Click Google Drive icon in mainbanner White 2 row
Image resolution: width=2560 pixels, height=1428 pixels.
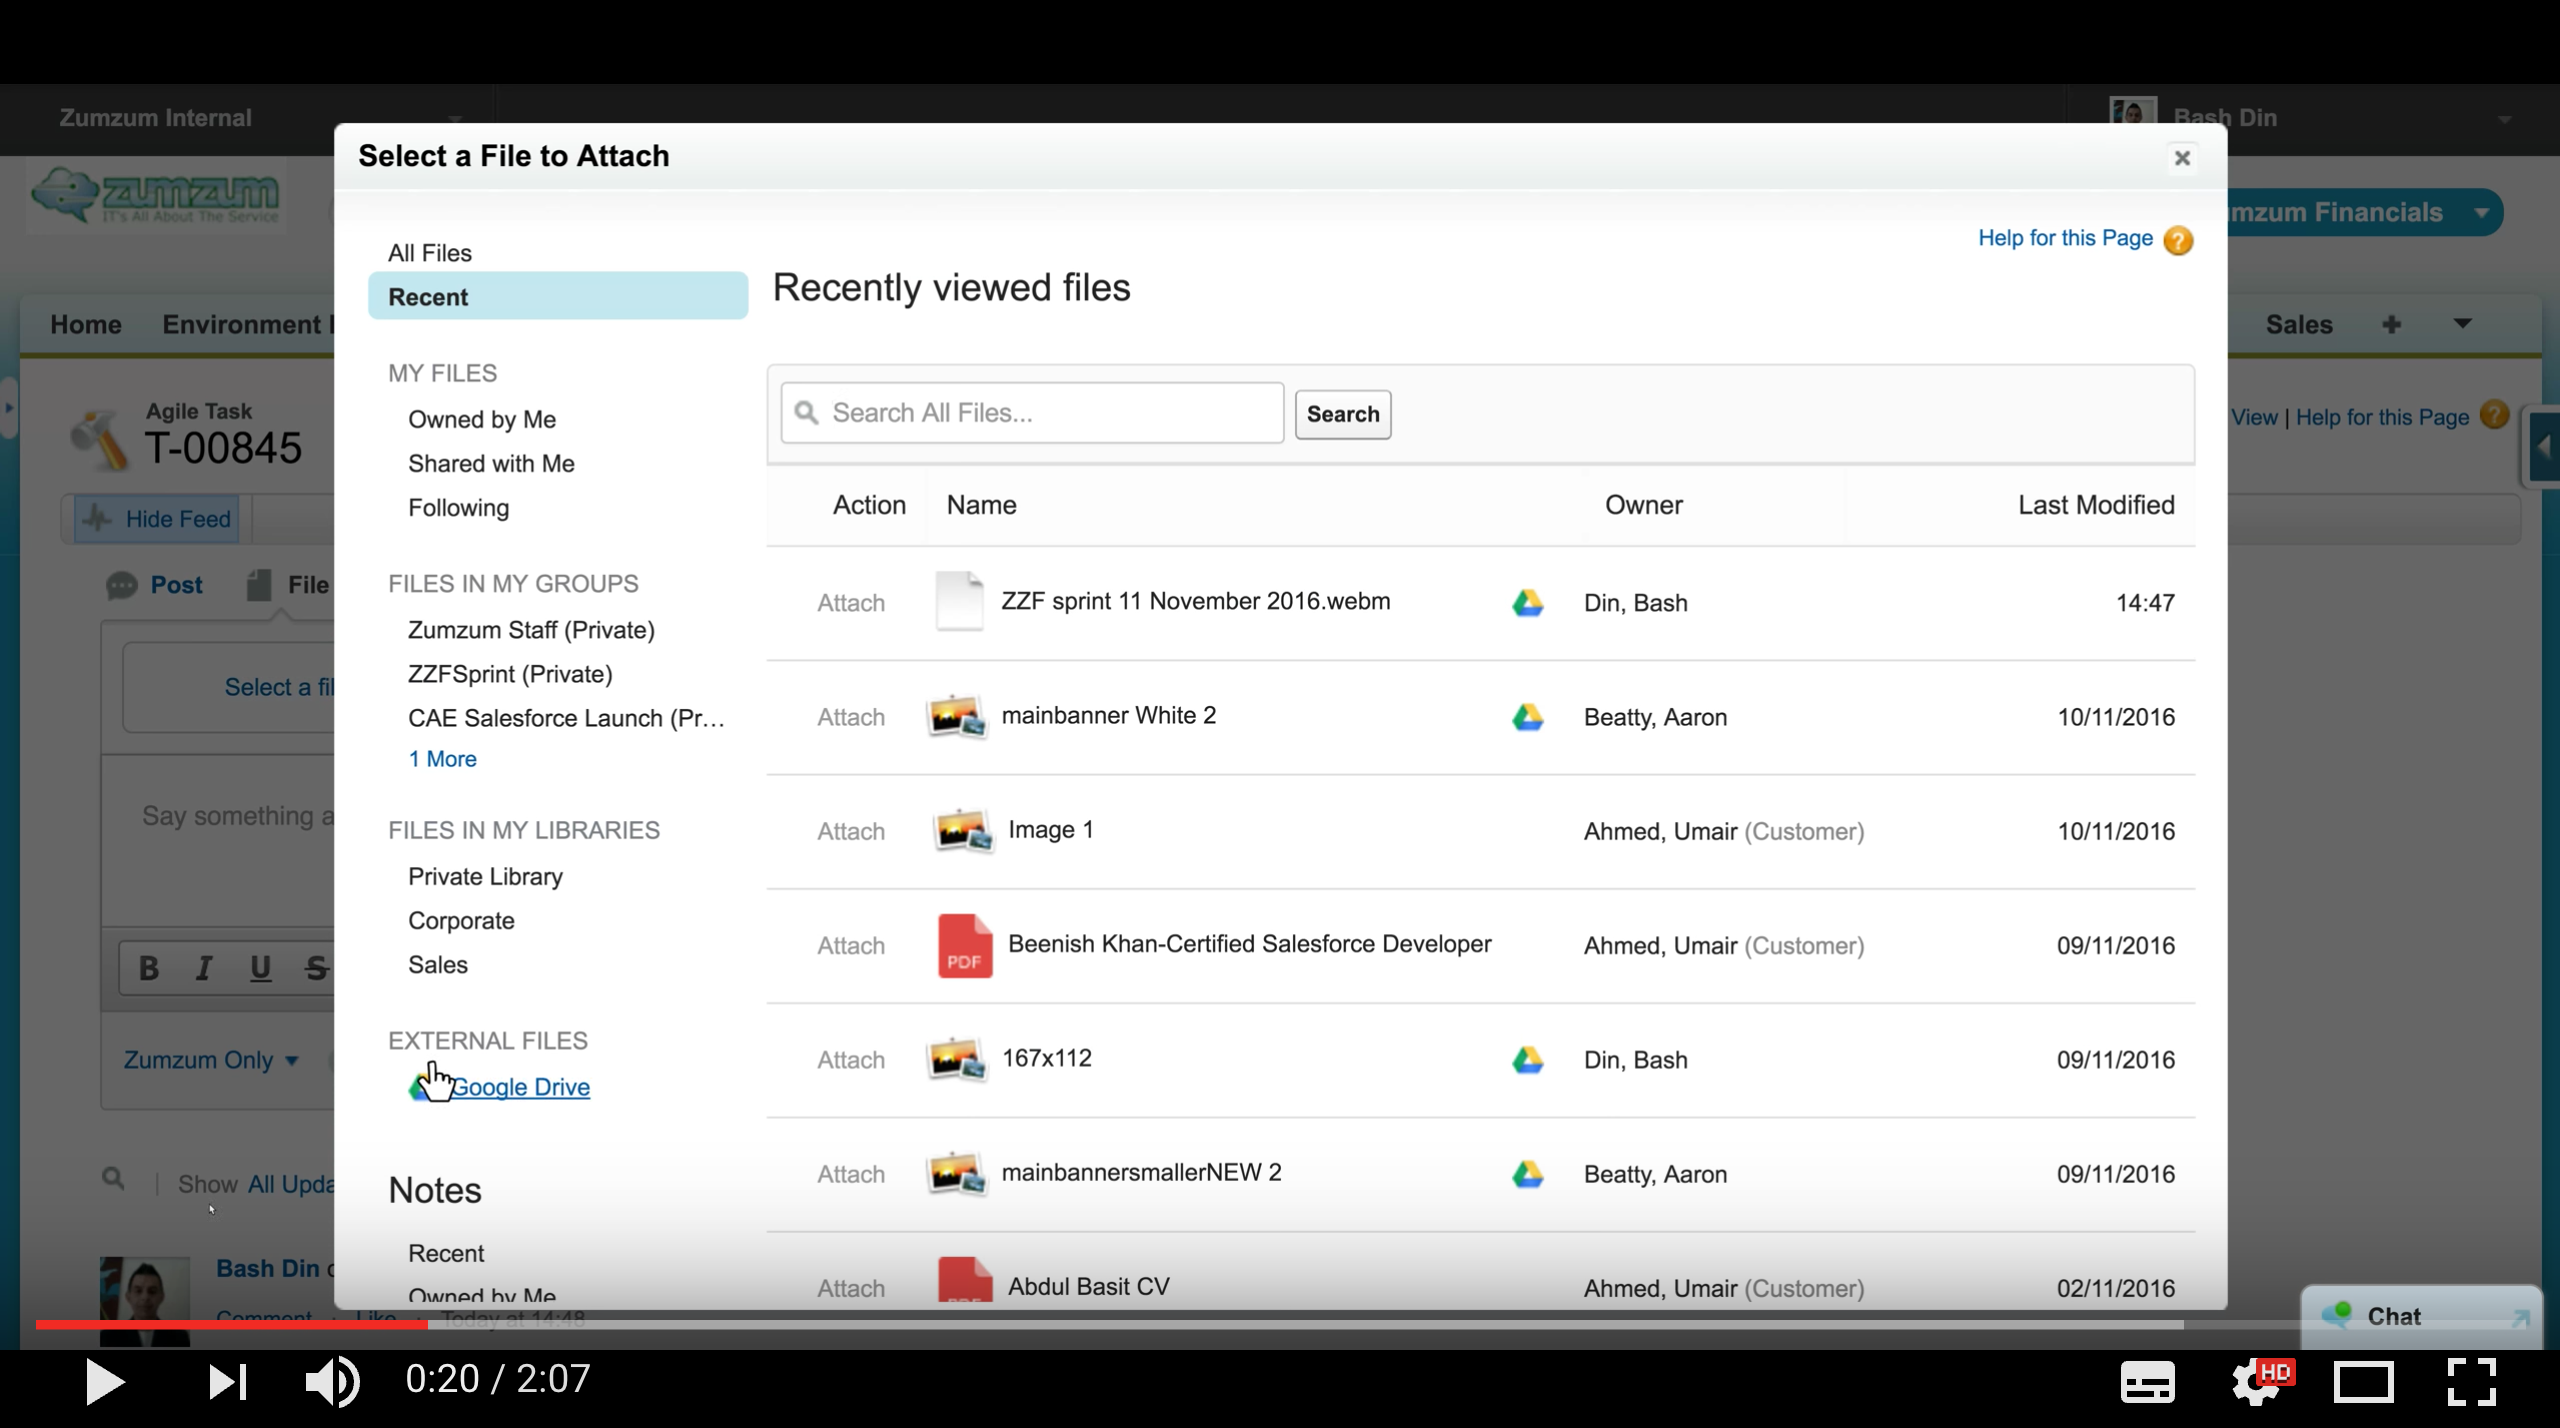tap(1527, 717)
